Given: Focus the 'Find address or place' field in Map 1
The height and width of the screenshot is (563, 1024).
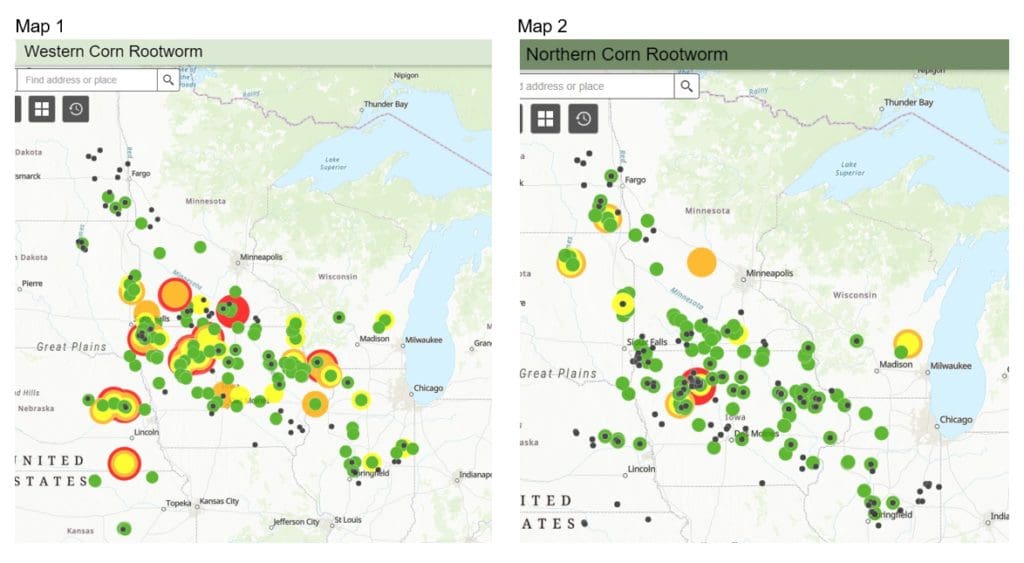Looking at the screenshot, I should pos(88,80).
